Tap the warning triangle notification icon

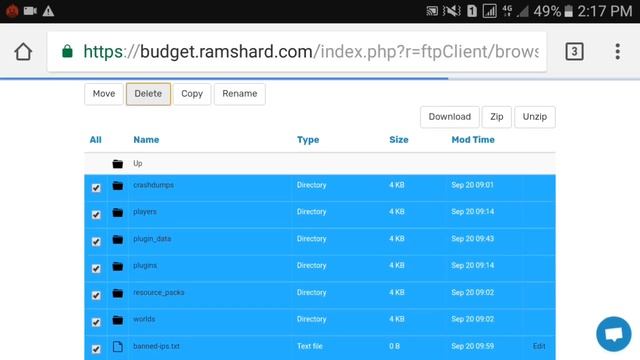[48, 11]
